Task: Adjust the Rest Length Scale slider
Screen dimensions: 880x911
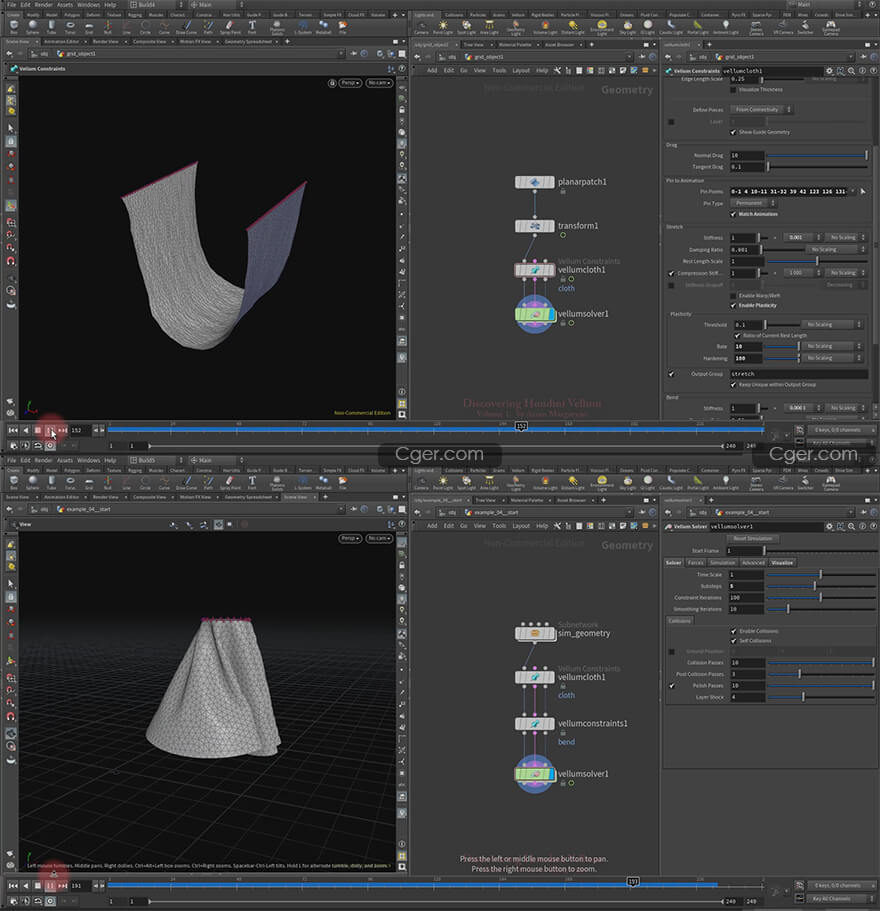Action: (817, 261)
